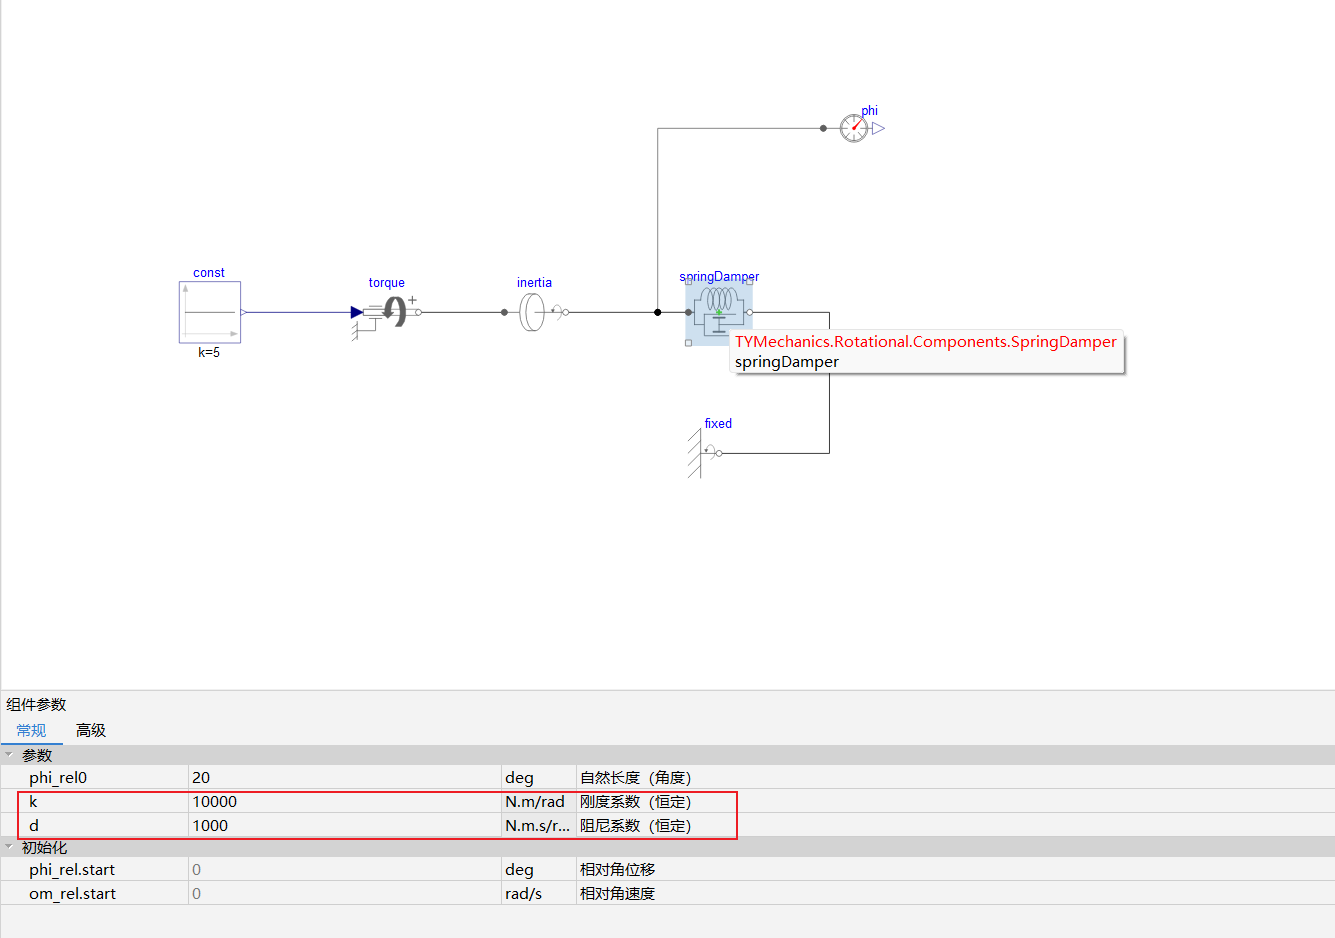This screenshot has height=938, width=1335.
Task: Select the phi_rel0 parameter name
Action: pyautogui.click(x=58, y=777)
